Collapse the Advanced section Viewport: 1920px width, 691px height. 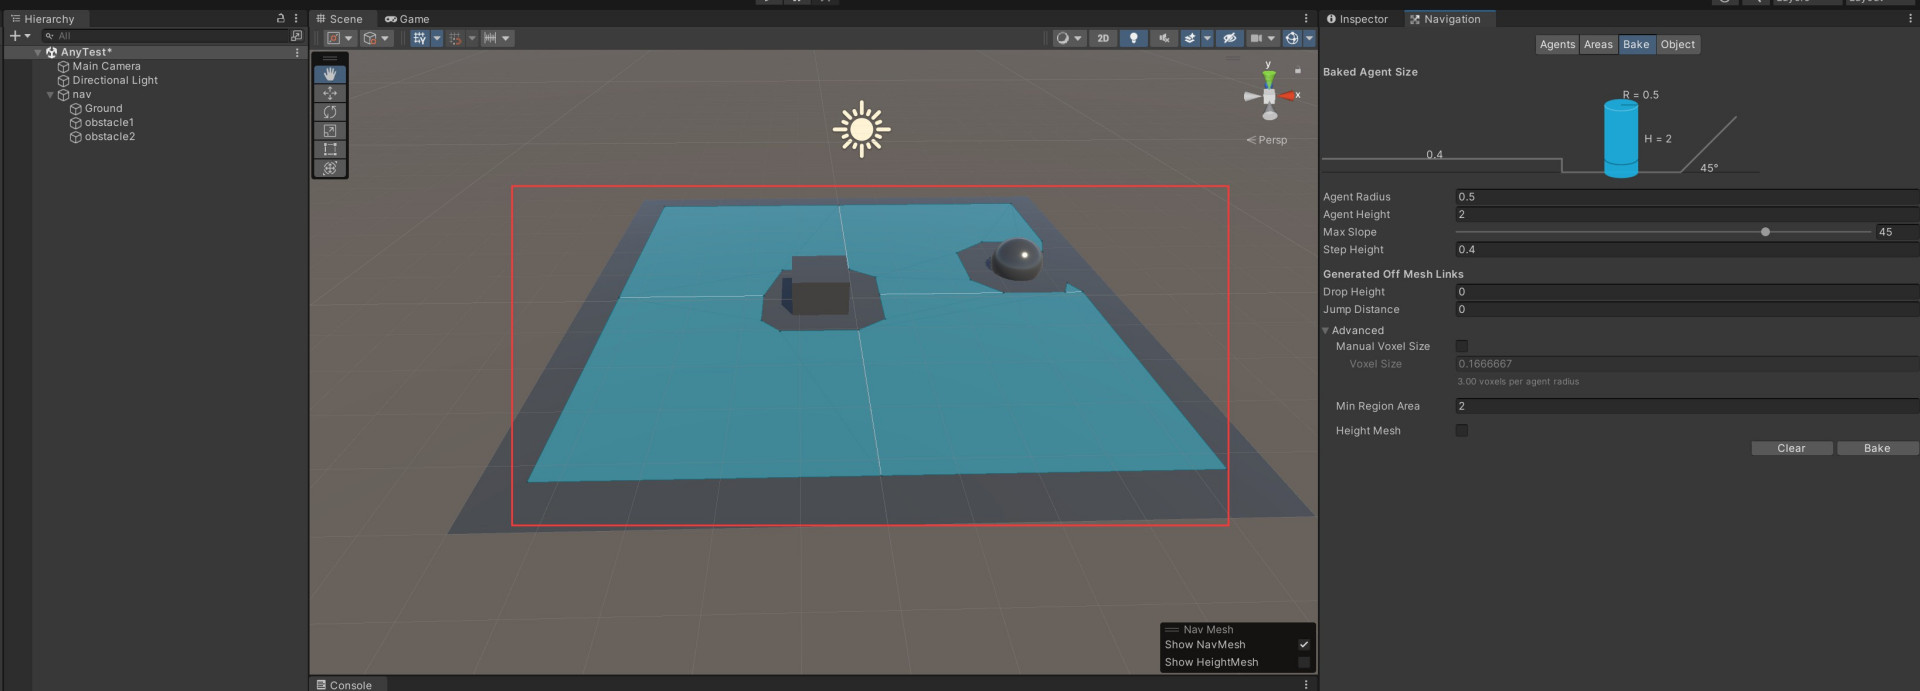[x=1326, y=331]
